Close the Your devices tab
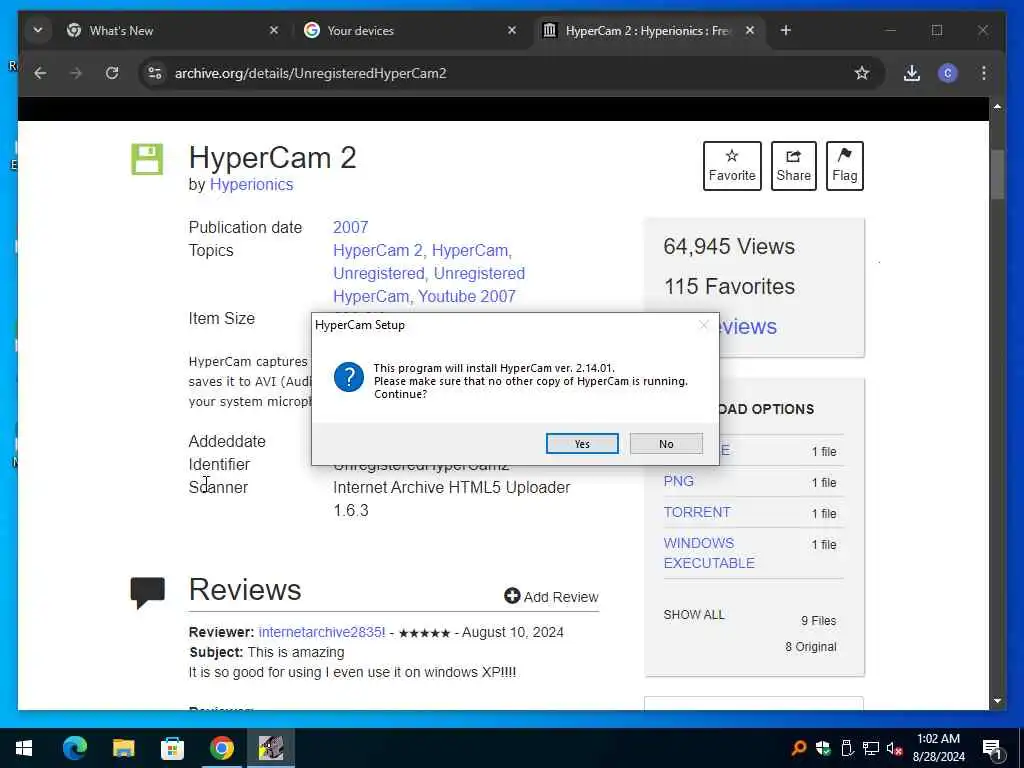This screenshot has width=1024, height=768. (512, 30)
